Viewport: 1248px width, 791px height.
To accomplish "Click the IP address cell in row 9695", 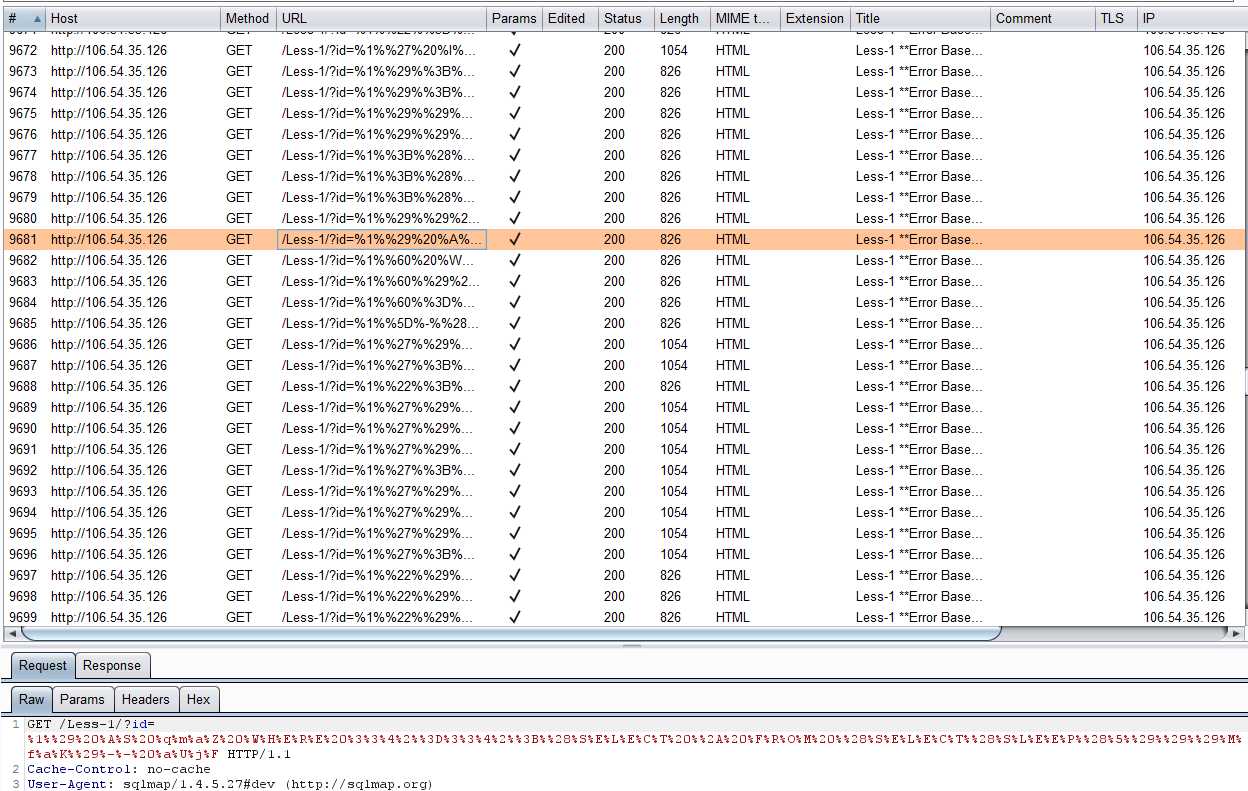I will coord(1184,533).
